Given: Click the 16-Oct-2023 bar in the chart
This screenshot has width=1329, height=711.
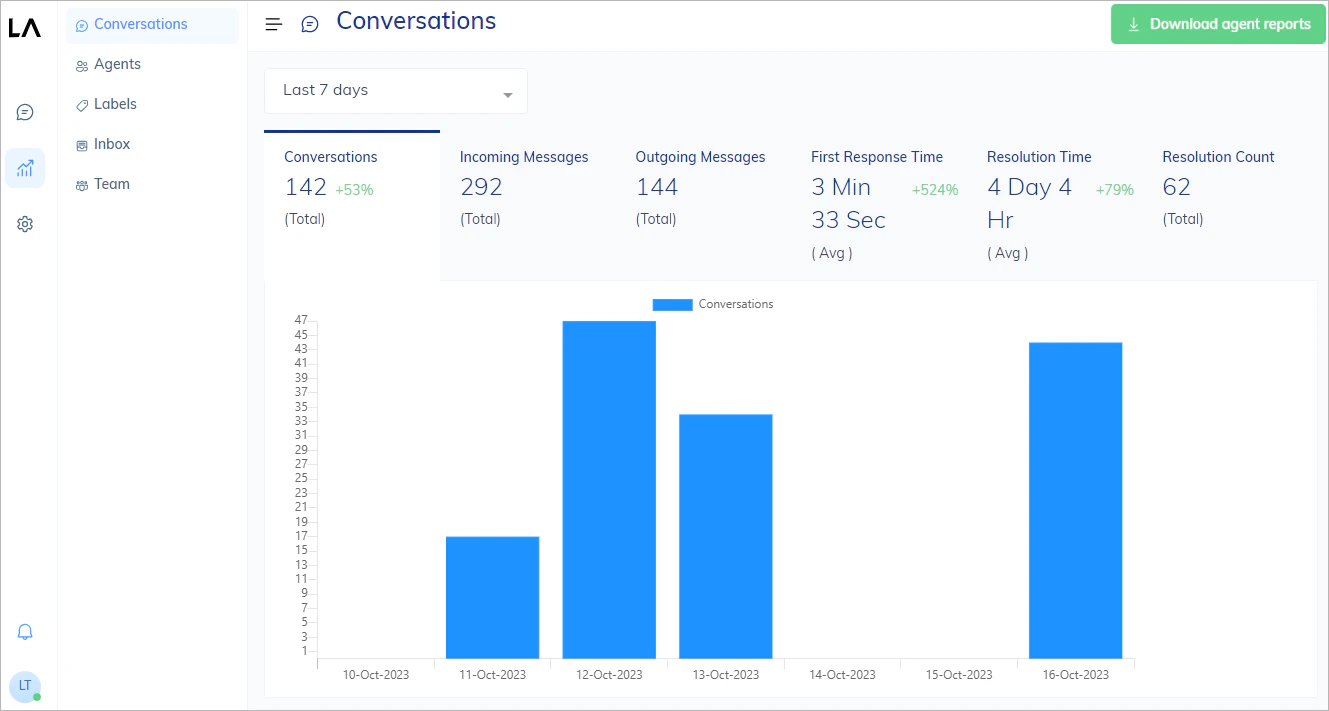Looking at the screenshot, I should point(1075,500).
